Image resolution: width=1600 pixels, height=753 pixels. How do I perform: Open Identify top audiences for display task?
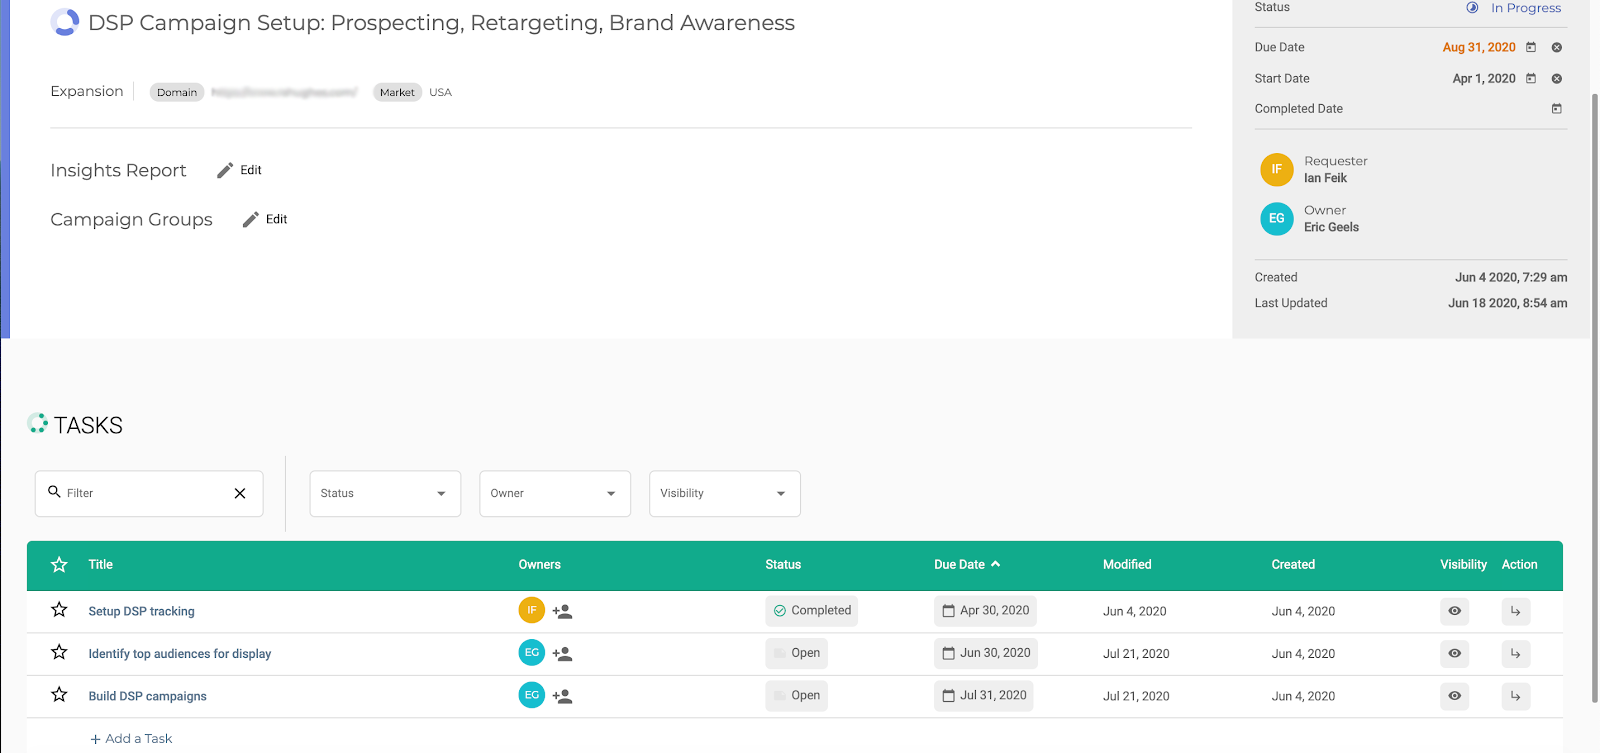[180, 654]
